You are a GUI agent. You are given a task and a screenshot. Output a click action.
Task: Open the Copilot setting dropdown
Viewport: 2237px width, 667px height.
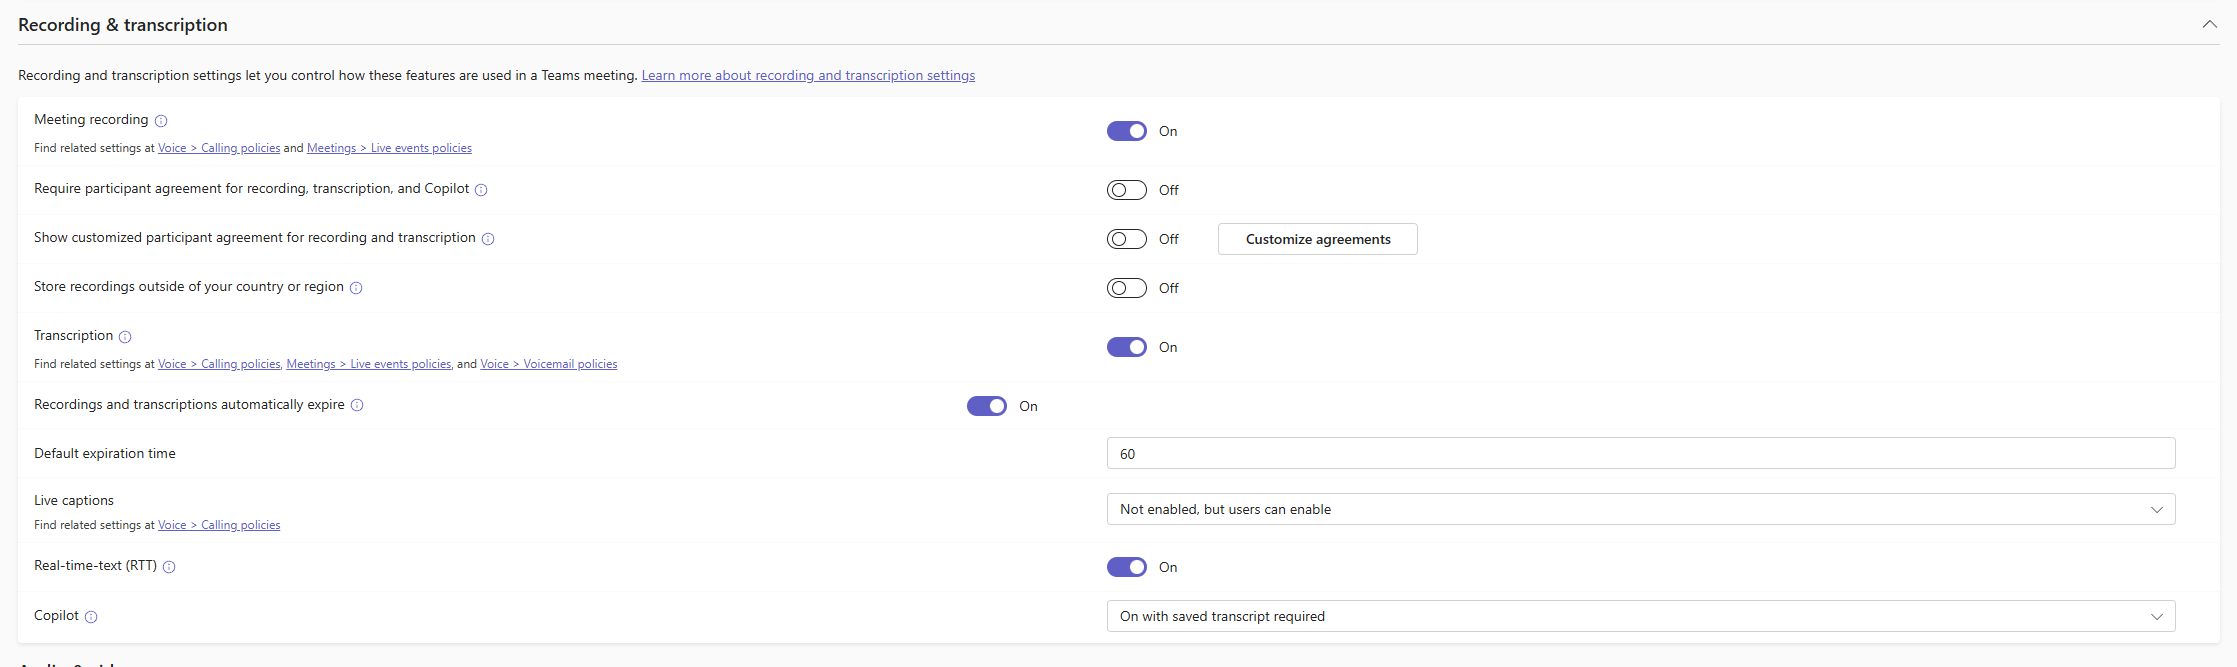click(x=1641, y=616)
